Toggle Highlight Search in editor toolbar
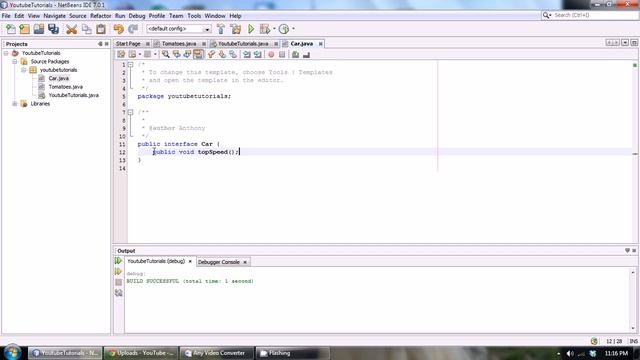 (x=198, y=54)
